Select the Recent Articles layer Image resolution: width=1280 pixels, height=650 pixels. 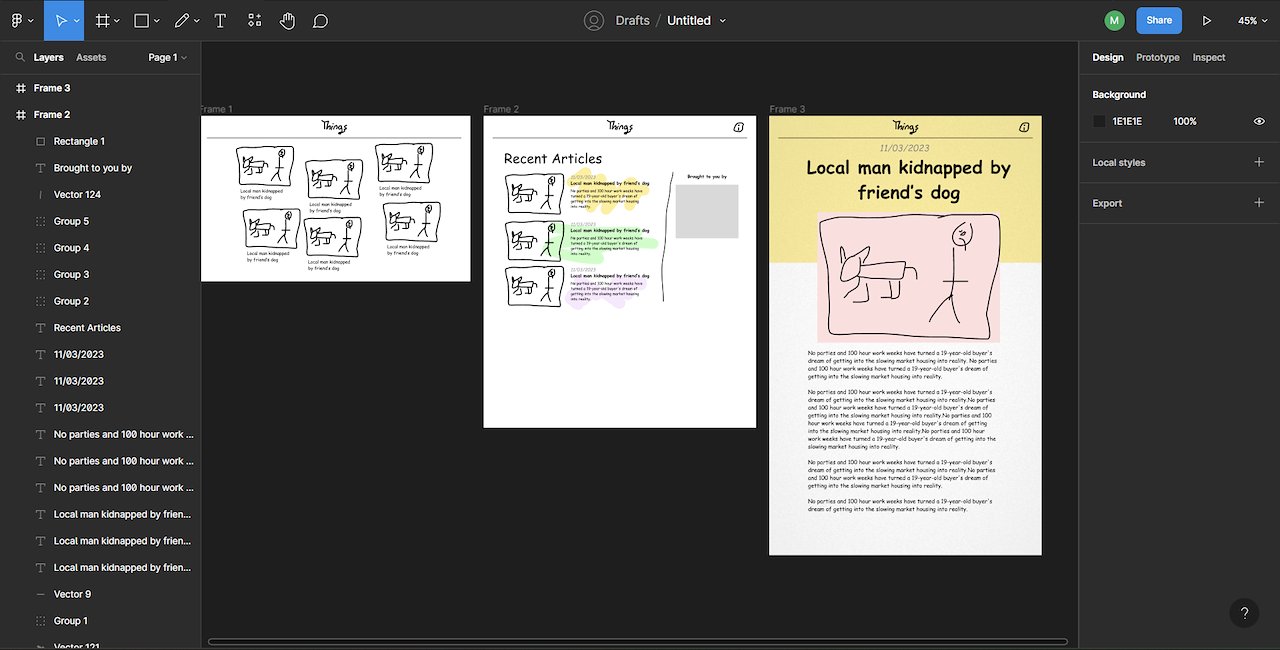(x=87, y=328)
